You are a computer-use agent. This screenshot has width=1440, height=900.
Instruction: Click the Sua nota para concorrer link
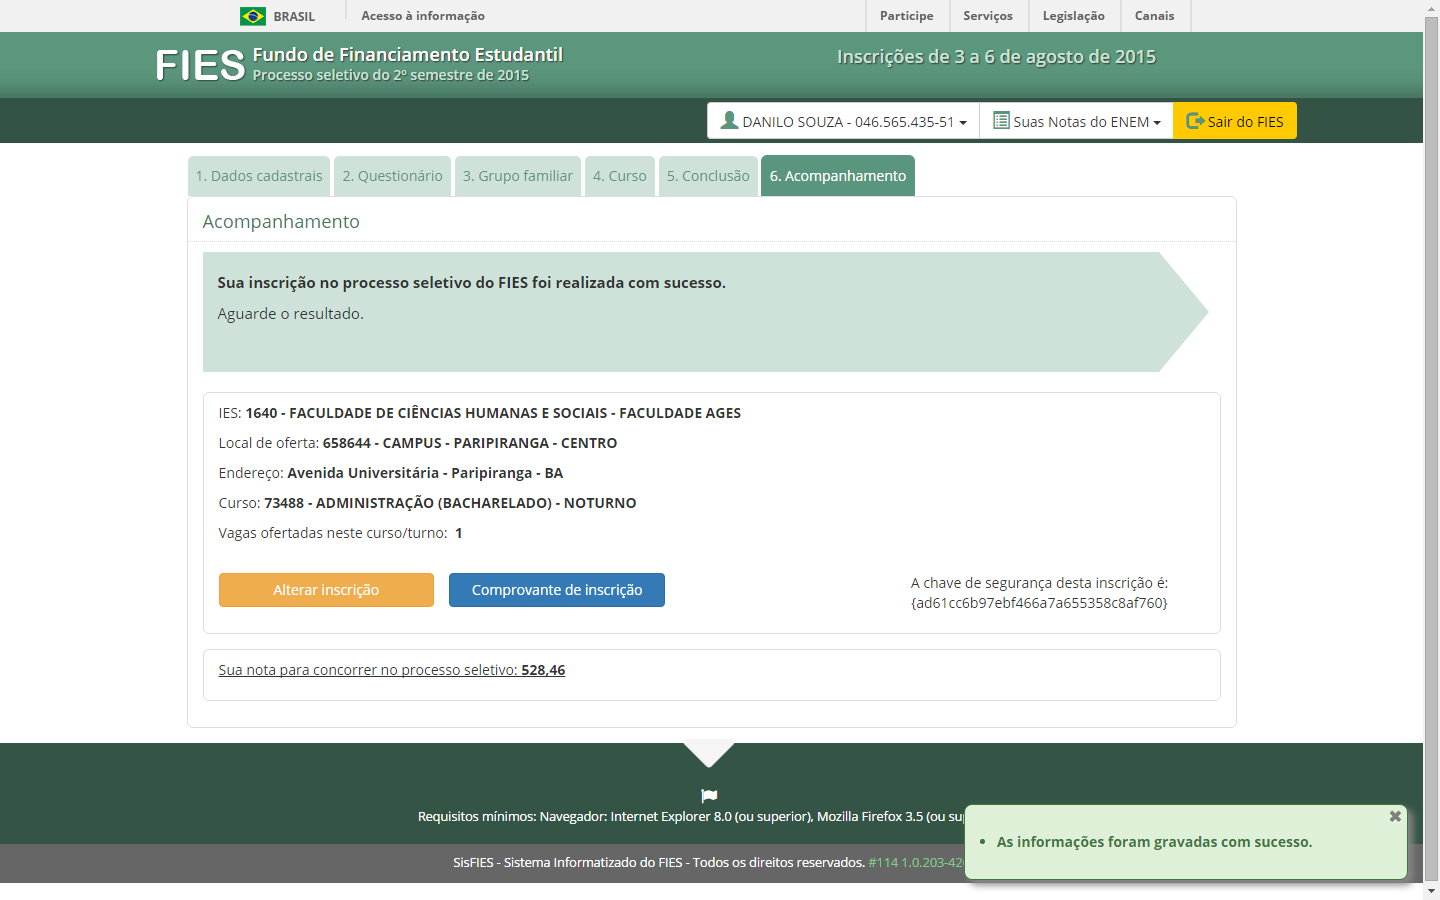(x=392, y=670)
